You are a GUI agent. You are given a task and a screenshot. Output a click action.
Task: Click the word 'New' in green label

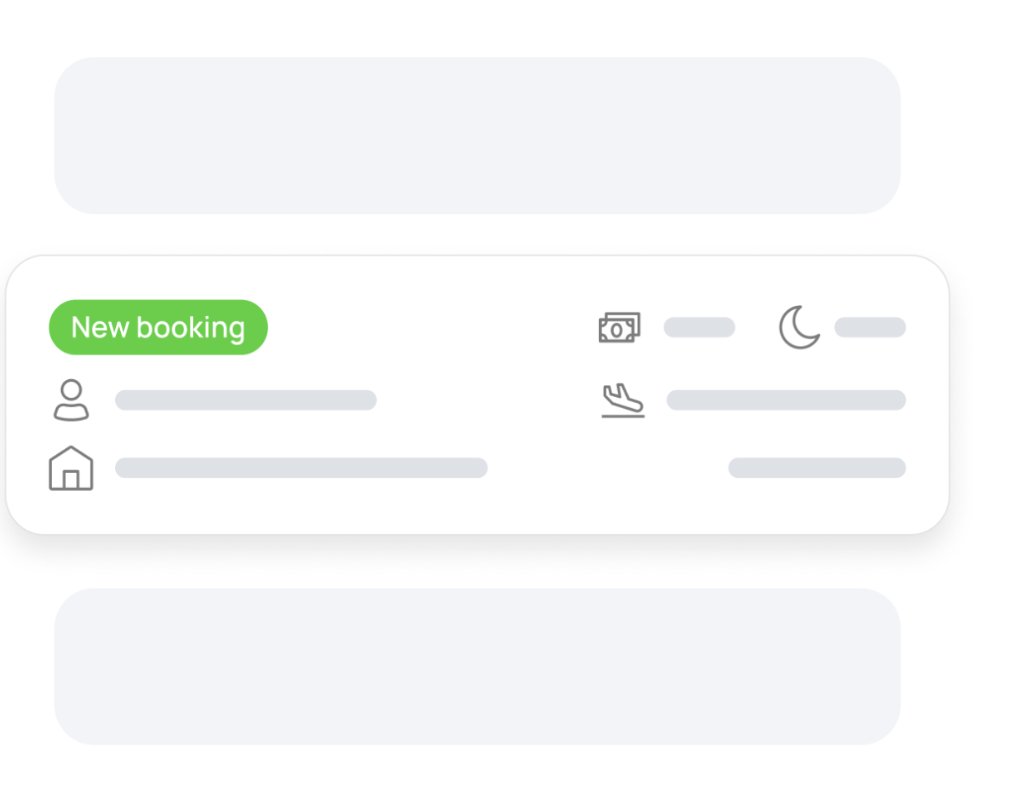point(100,327)
